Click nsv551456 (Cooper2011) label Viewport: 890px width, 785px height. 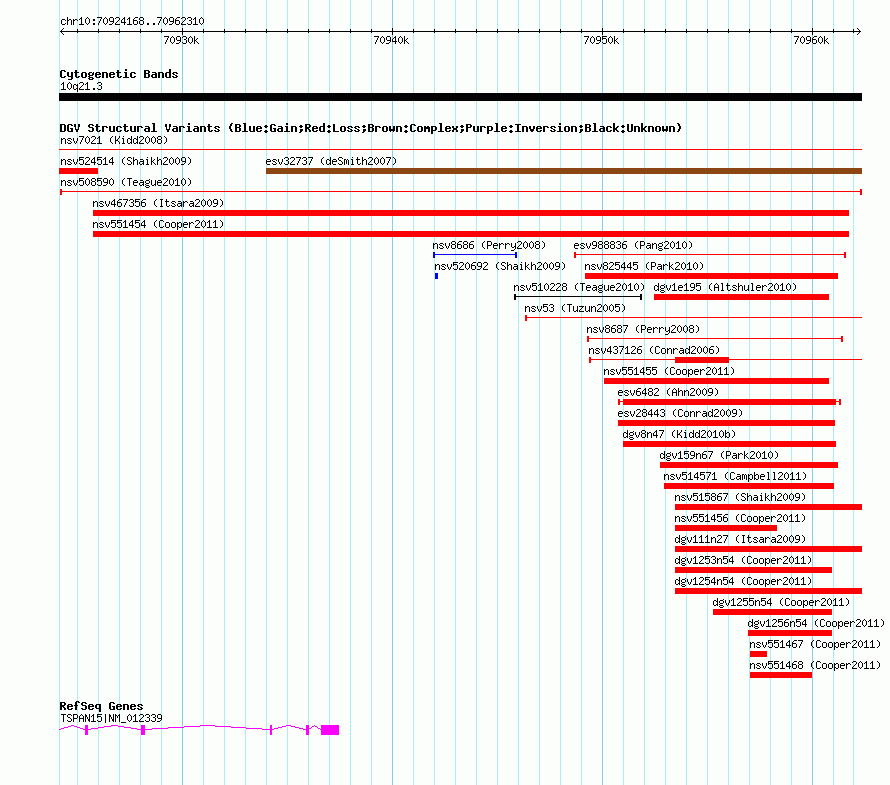[740, 518]
